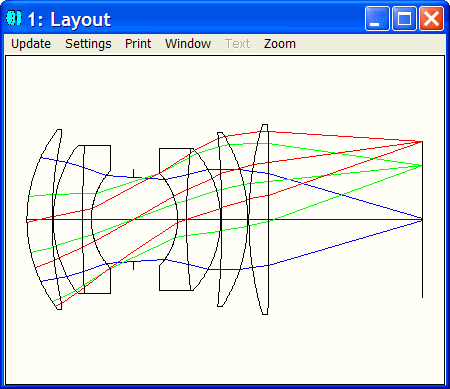Click the lower aperture stop tick mark
Image resolution: width=450 pixels, height=389 pixels.
tap(133, 265)
